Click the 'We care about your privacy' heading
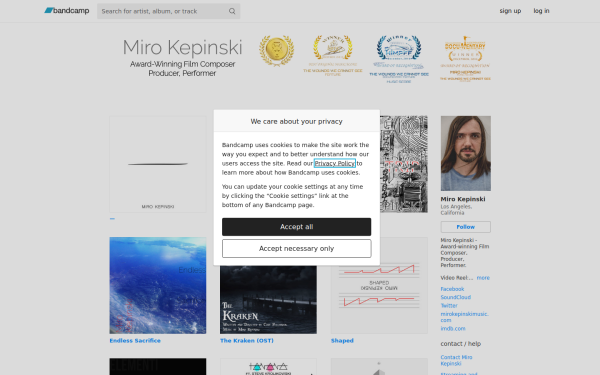Image resolution: width=600 pixels, height=375 pixels. point(297,121)
